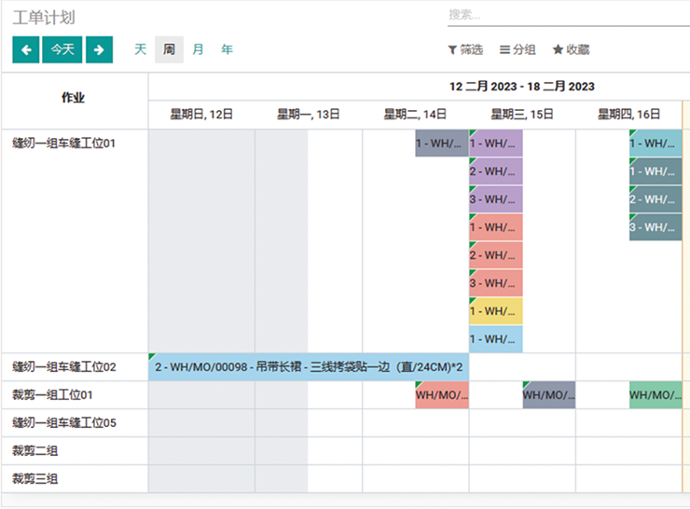Click the next week right arrow button
The image size is (690, 509).
click(x=99, y=49)
